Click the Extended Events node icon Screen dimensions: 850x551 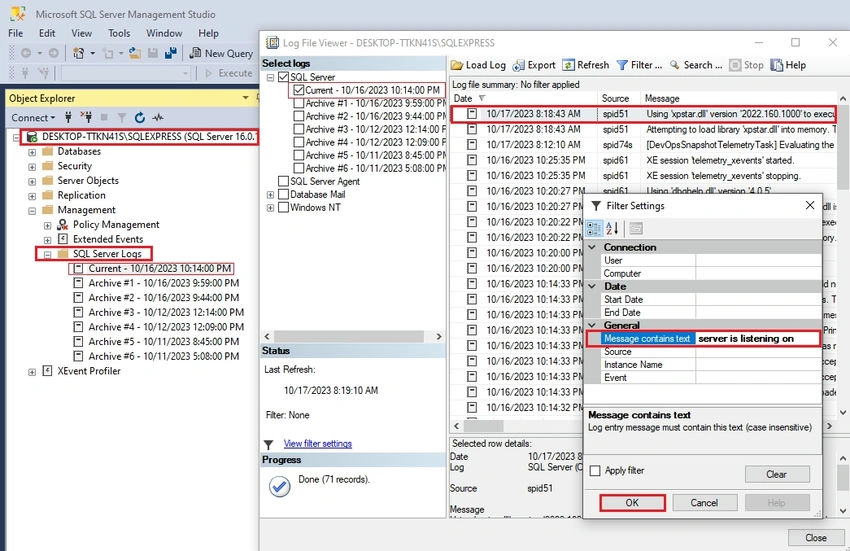pos(63,239)
